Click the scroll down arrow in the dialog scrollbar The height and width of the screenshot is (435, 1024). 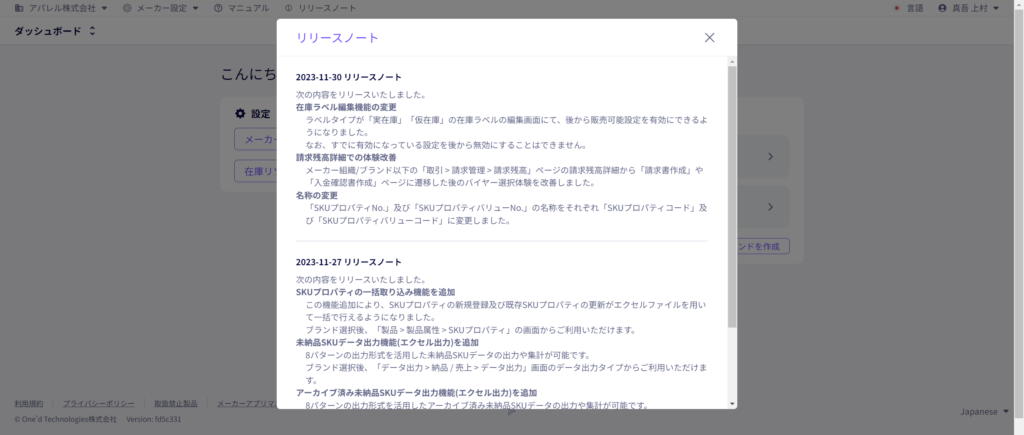(732, 404)
